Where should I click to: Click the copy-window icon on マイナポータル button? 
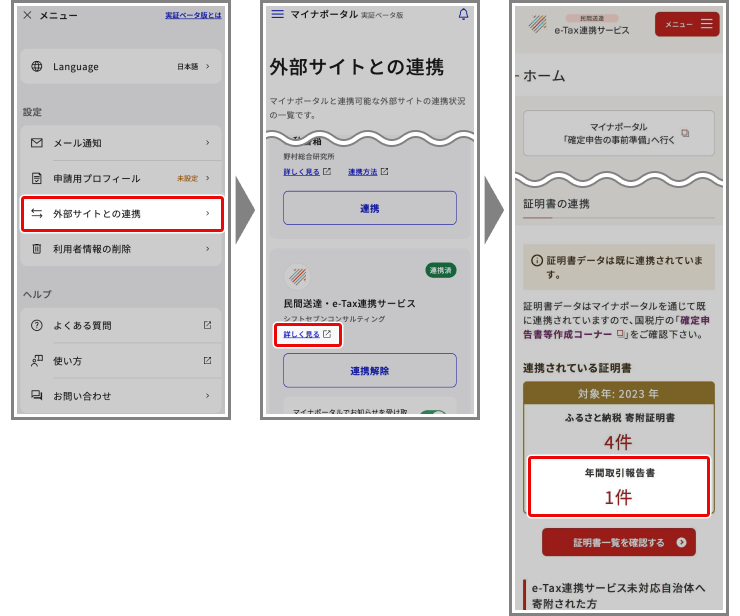(x=685, y=133)
